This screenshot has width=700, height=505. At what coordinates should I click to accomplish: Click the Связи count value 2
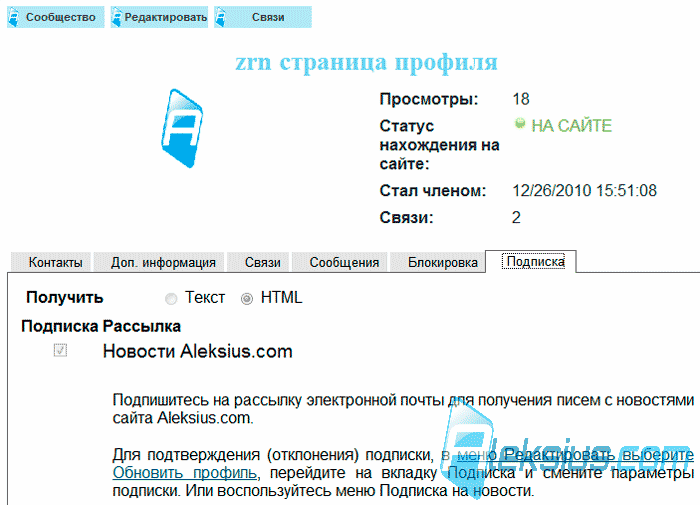(516, 217)
